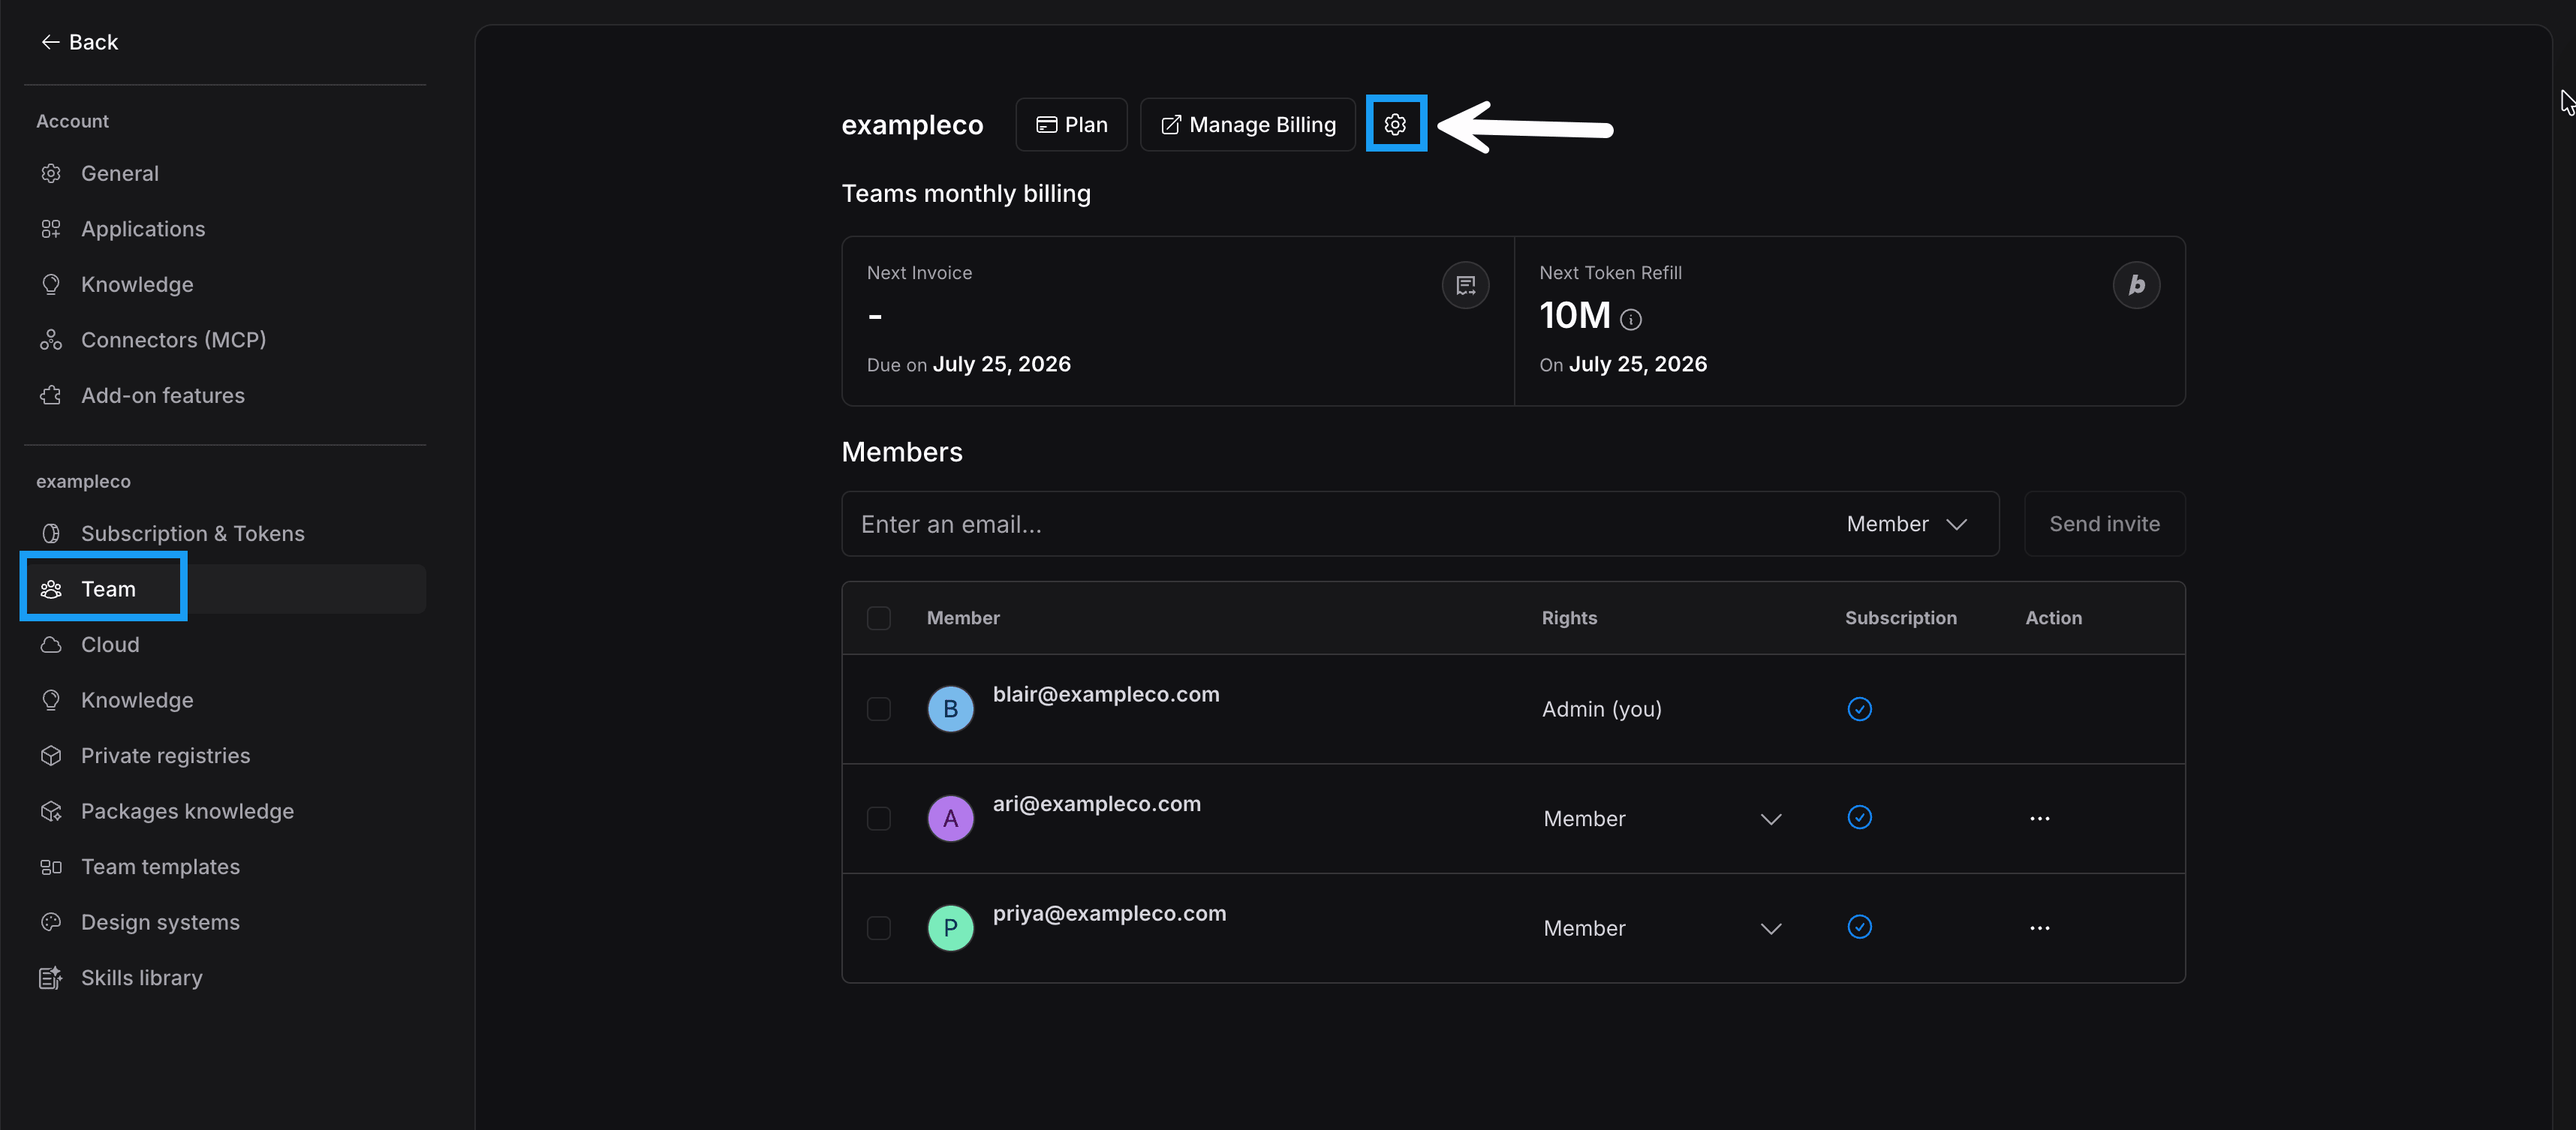This screenshot has height=1130, width=2576.
Task: Click the Action column header
Action: [2053, 618]
